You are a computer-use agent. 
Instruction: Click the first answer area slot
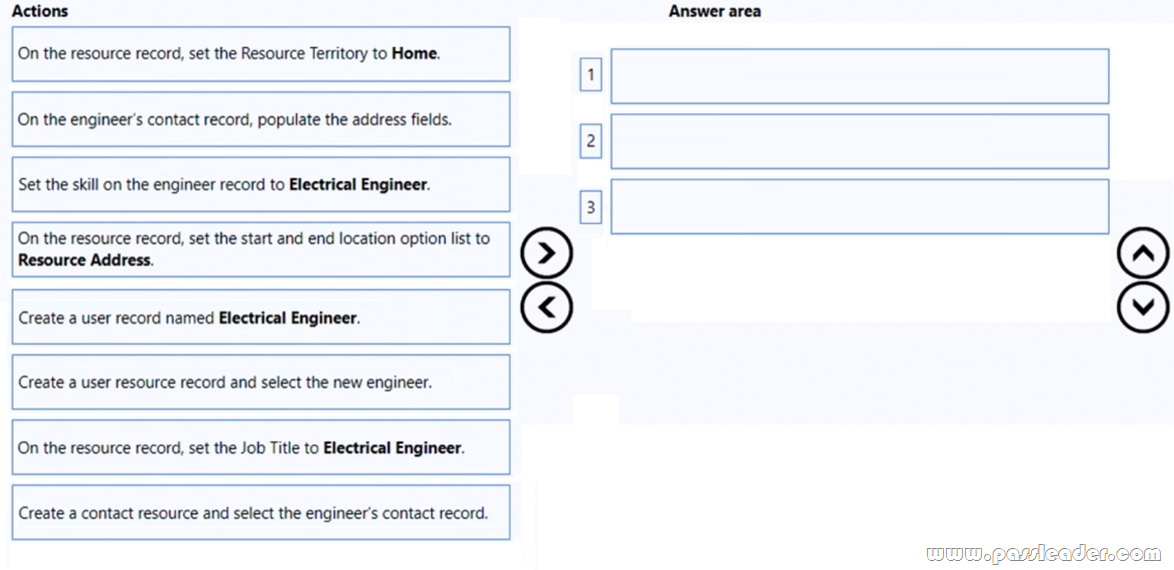click(x=859, y=76)
